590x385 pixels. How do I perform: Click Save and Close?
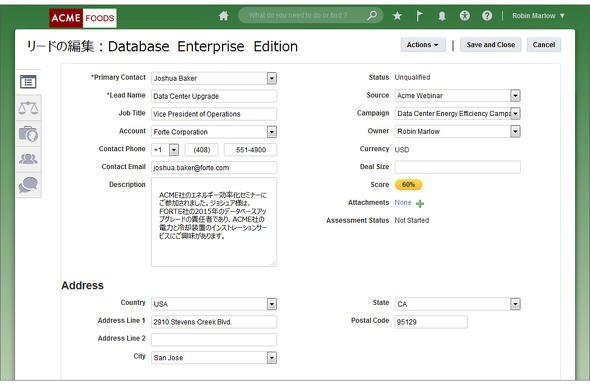(491, 45)
